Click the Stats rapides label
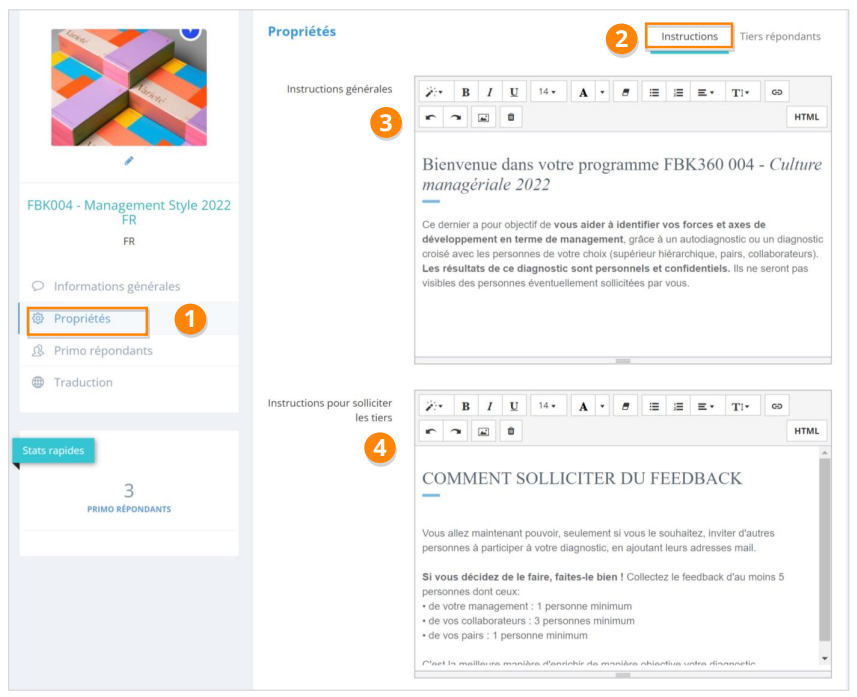 [x=53, y=450]
